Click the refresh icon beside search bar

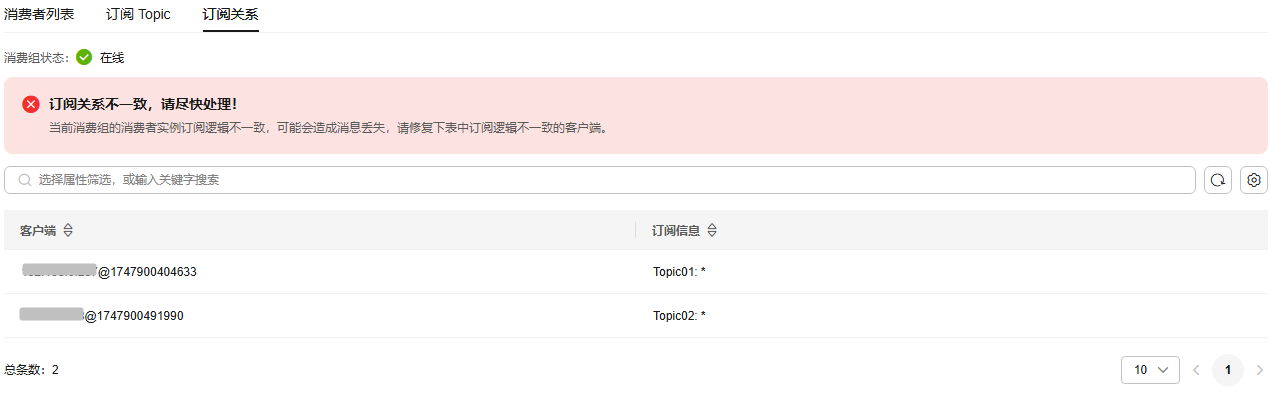1218,180
